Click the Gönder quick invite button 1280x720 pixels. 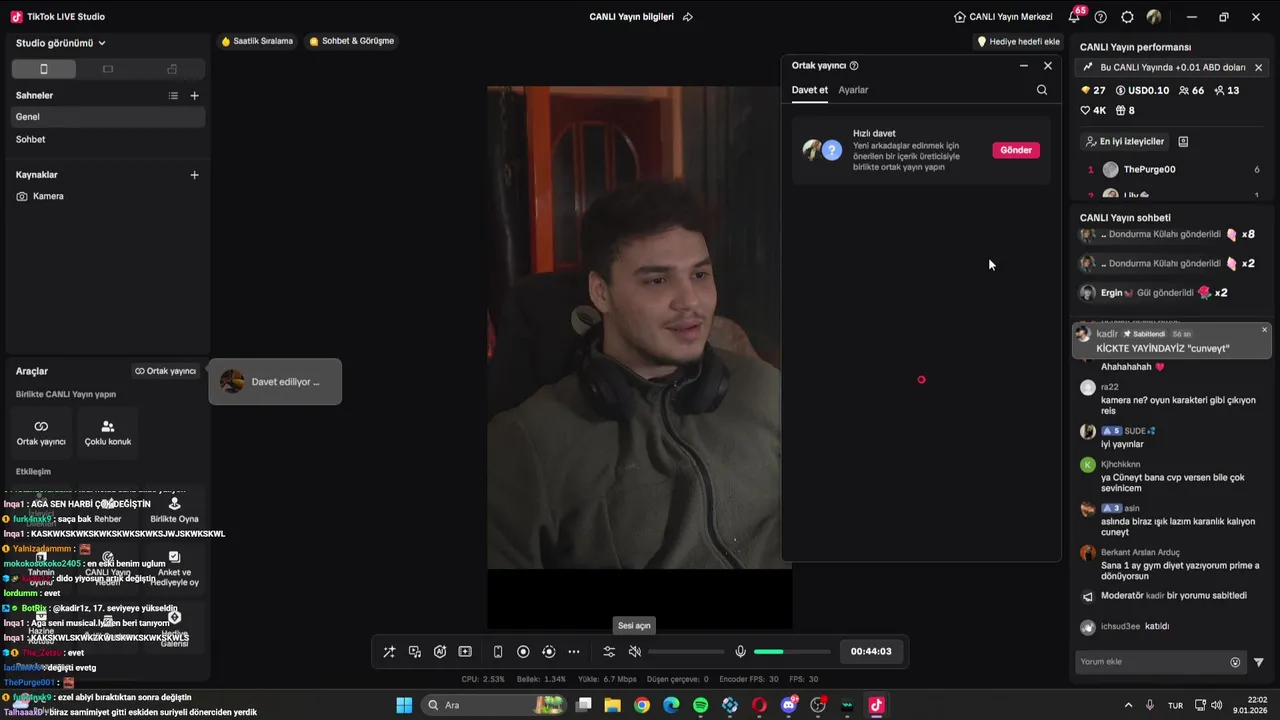coord(1016,150)
